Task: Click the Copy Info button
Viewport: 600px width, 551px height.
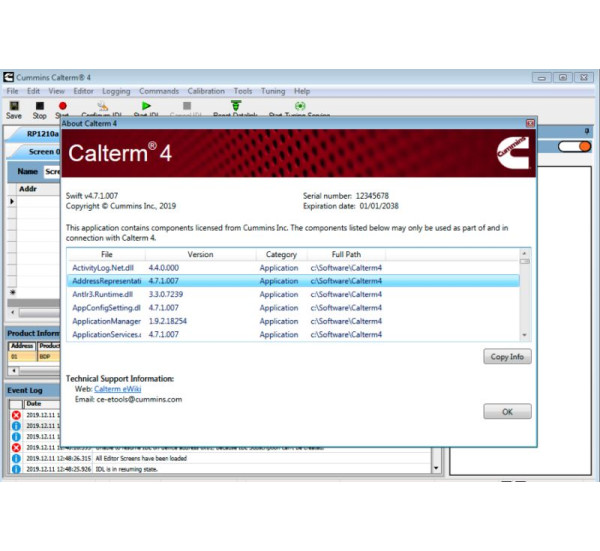Action: [x=507, y=357]
